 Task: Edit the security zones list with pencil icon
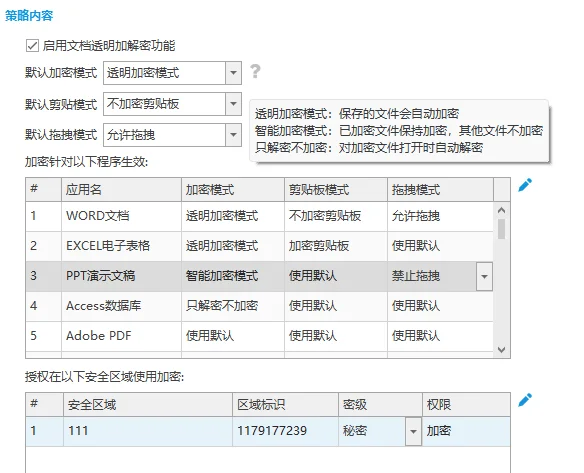coord(525,400)
